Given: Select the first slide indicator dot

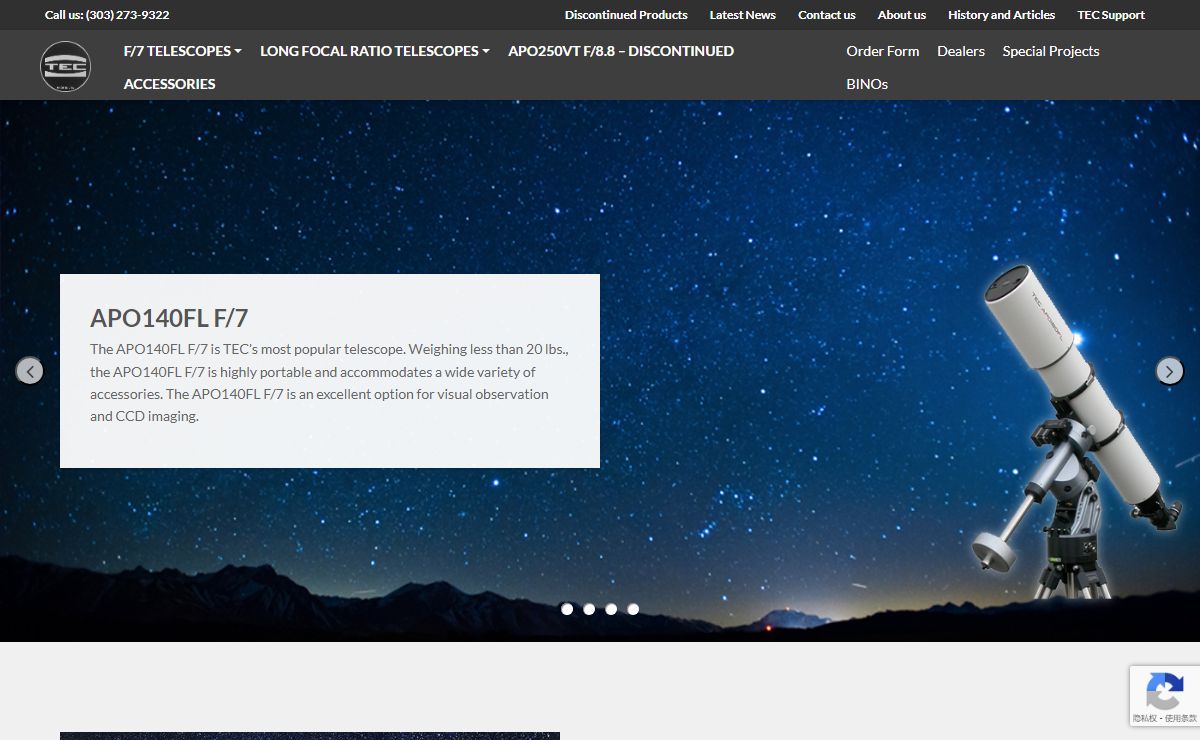Looking at the screenshot, I should coord(567,609).
